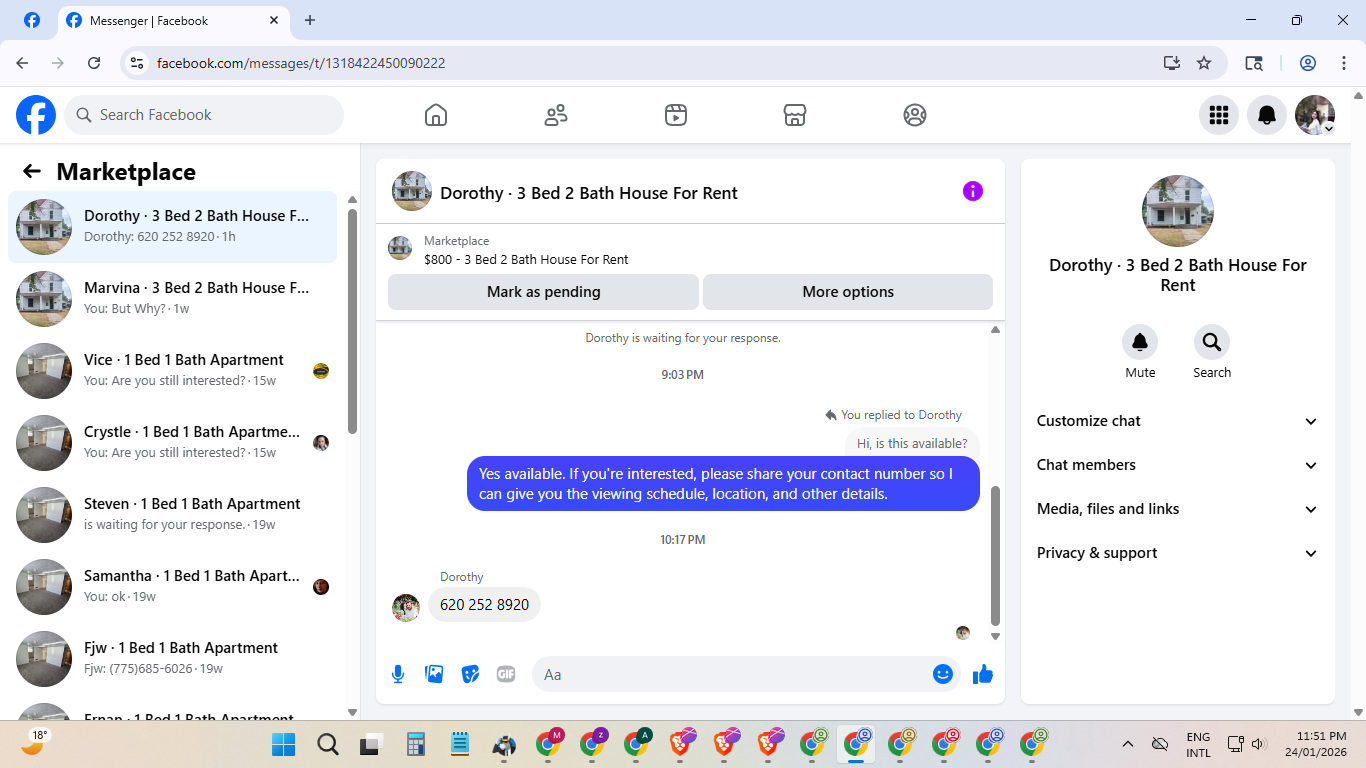Choose a GIF icon
1366x768 pixels.
[x=506, y=674]
